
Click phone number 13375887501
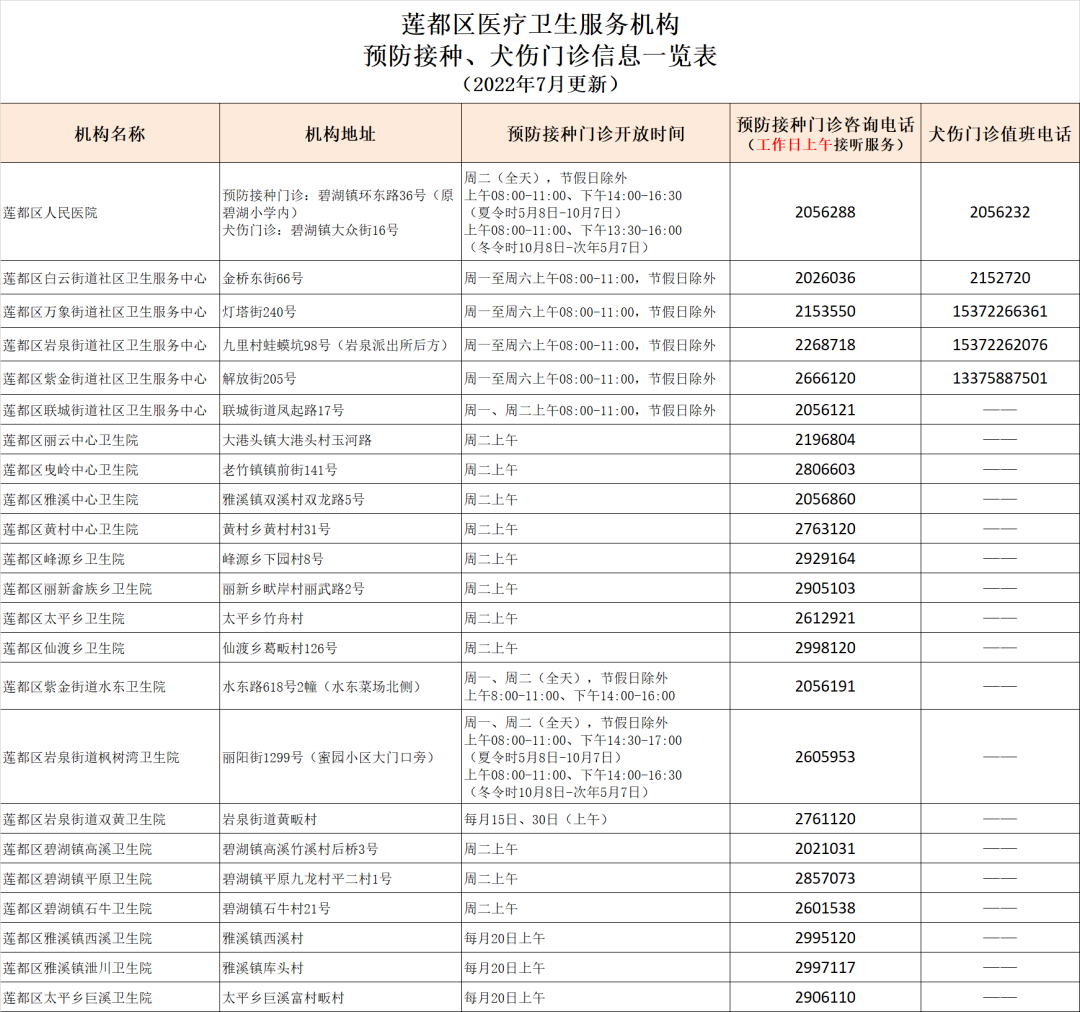999,379
